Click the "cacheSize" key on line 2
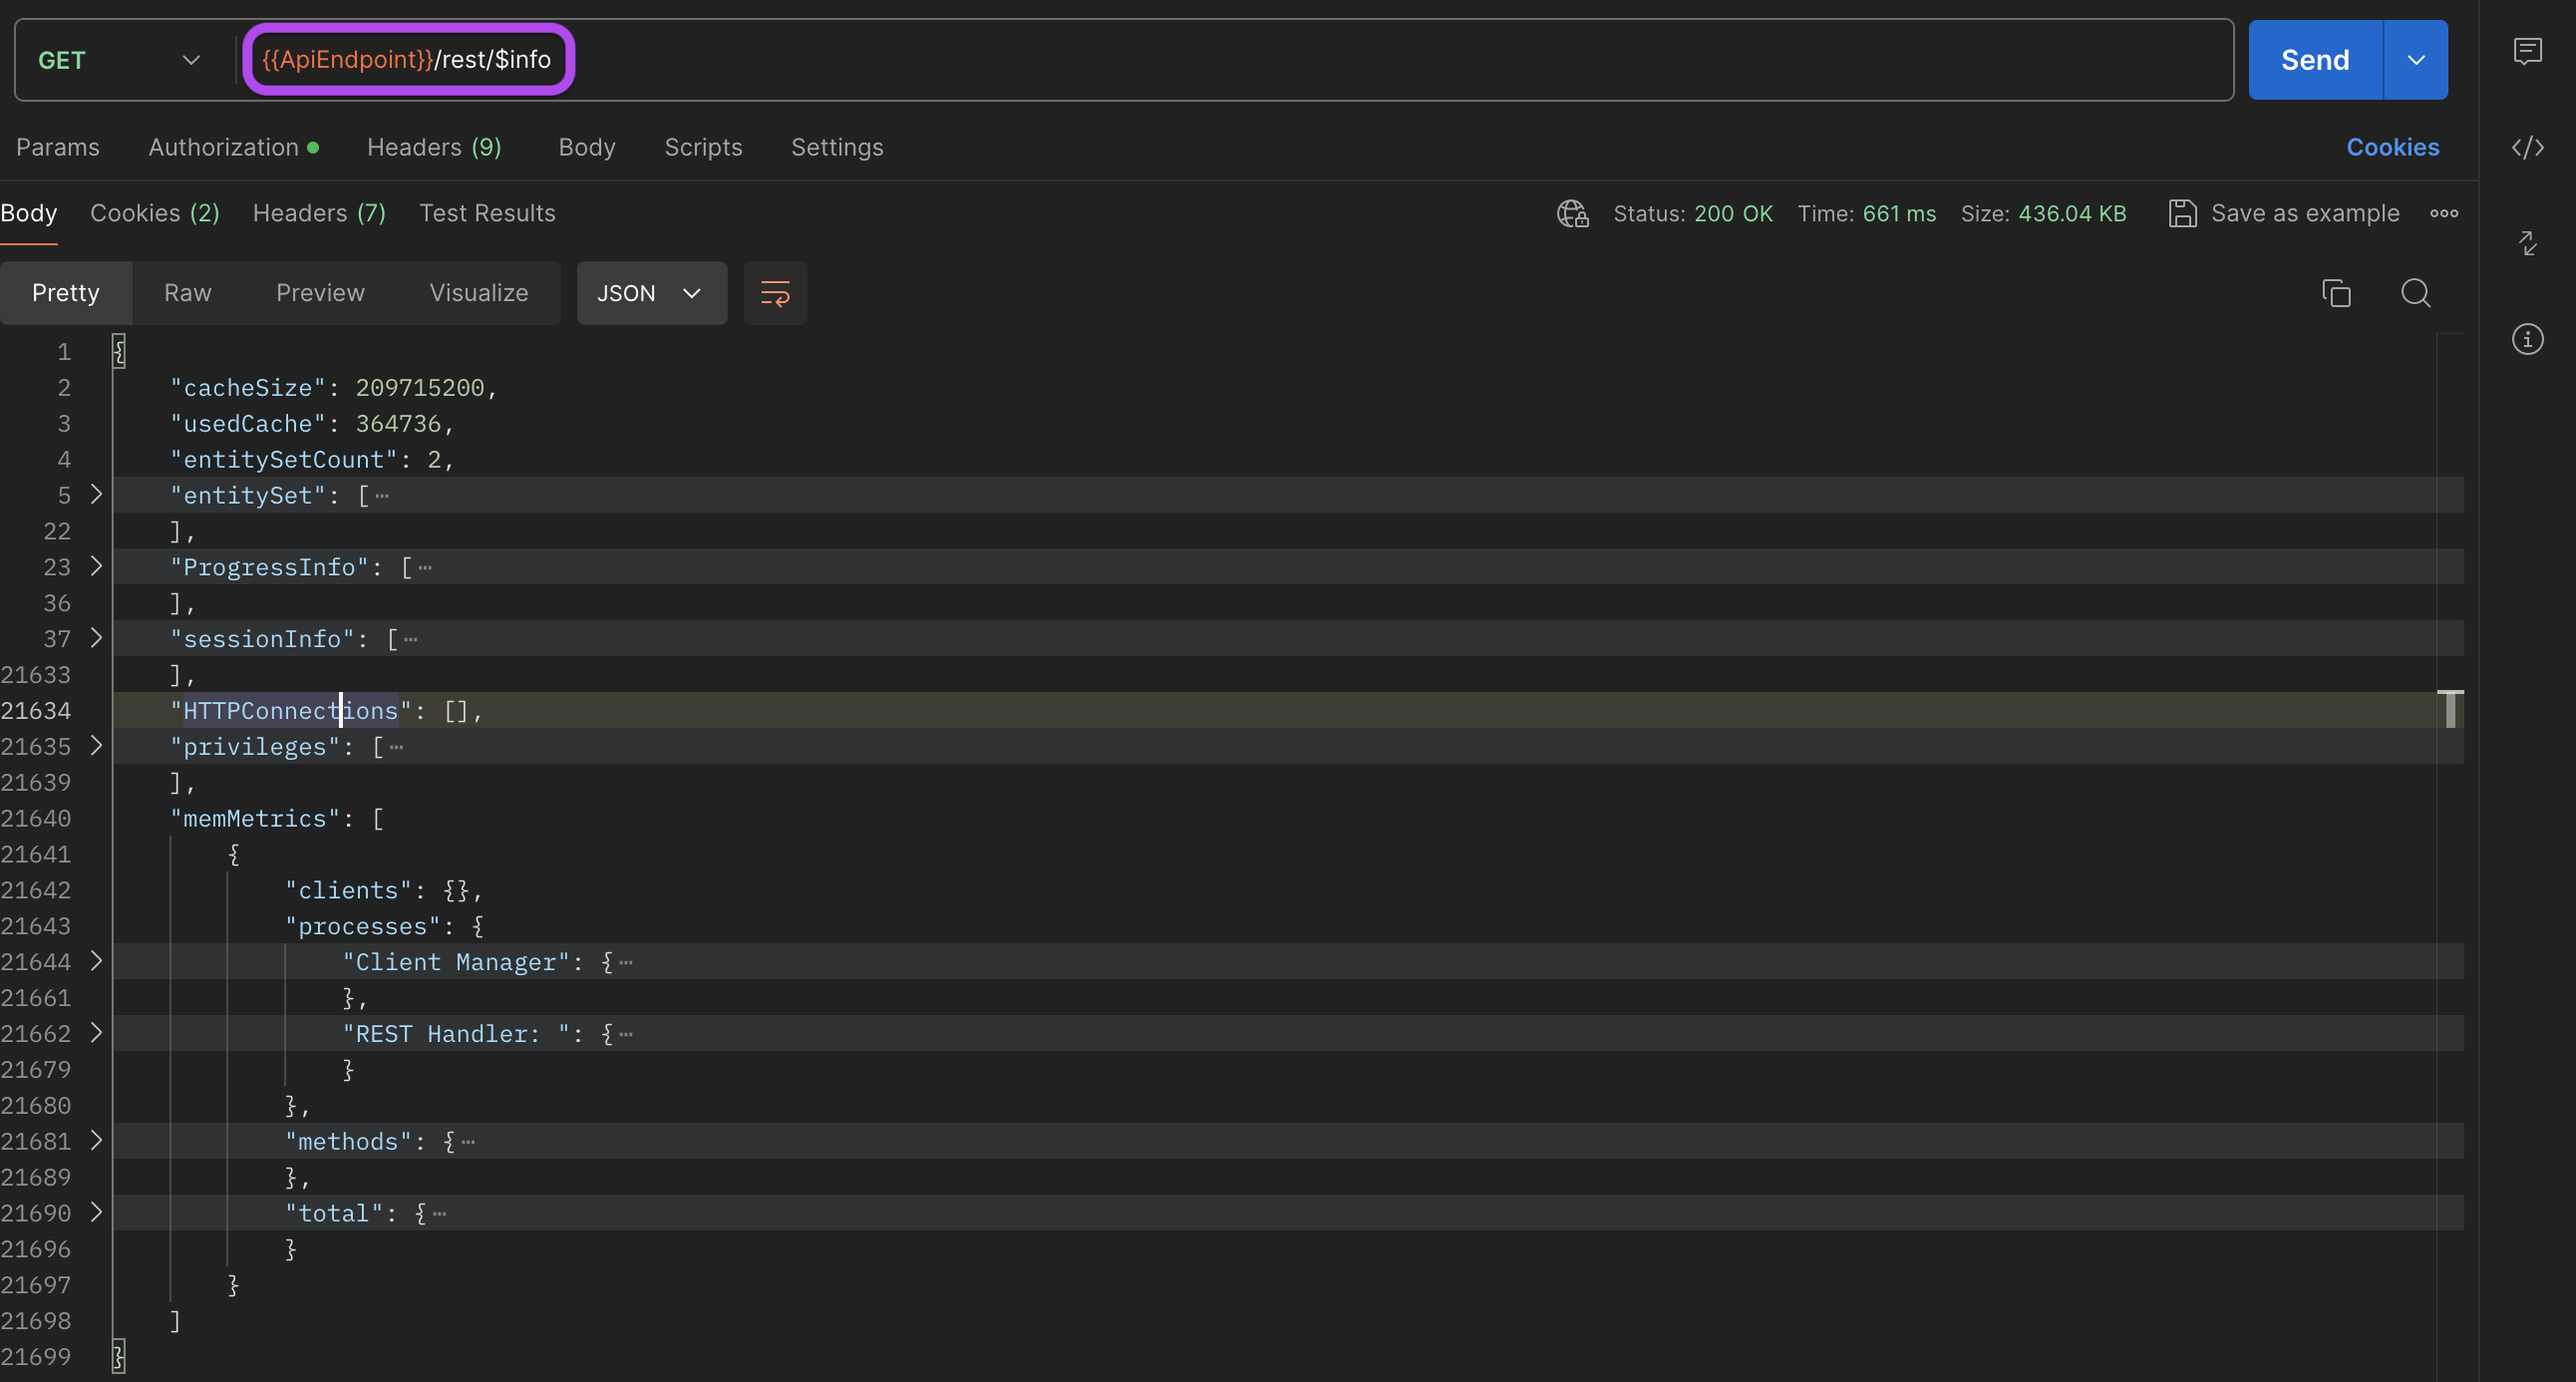This screenshot has width=2576, height=1382. click(x=248, y=387)
